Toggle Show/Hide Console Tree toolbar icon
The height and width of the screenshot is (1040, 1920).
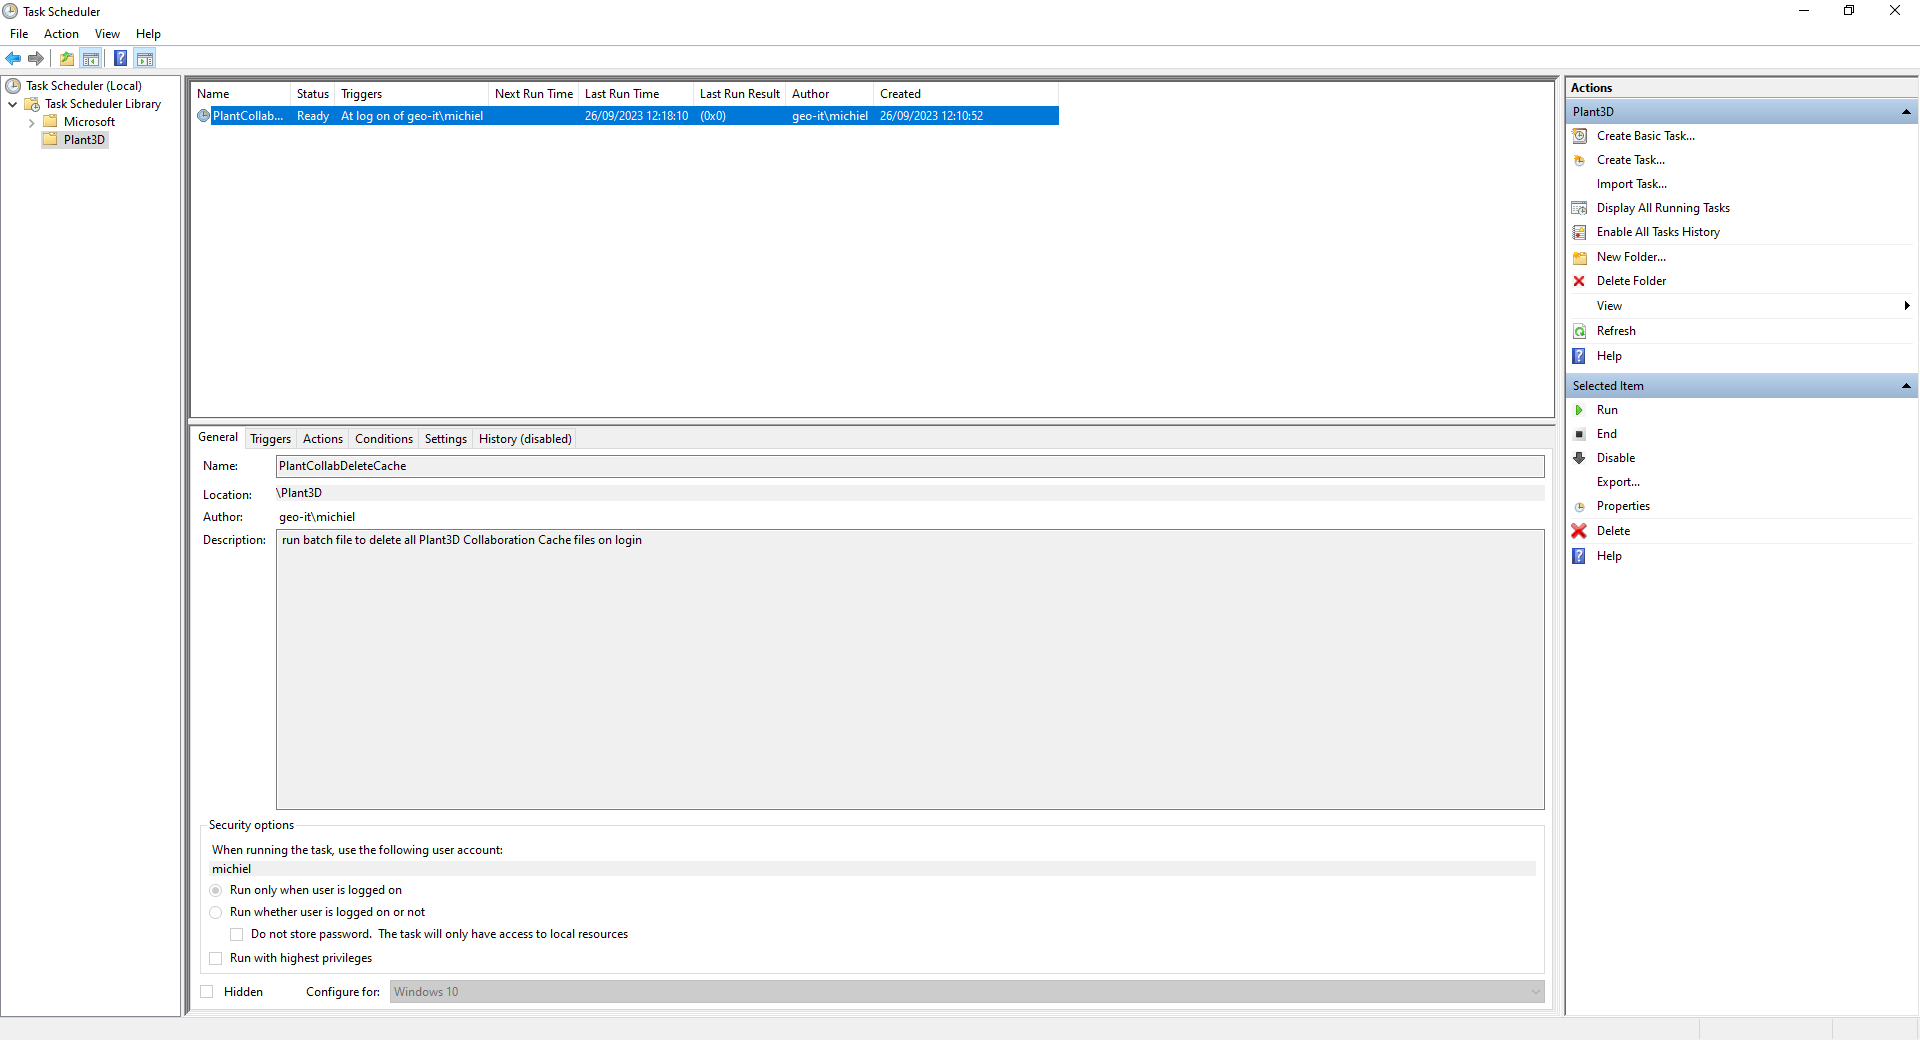91,58
